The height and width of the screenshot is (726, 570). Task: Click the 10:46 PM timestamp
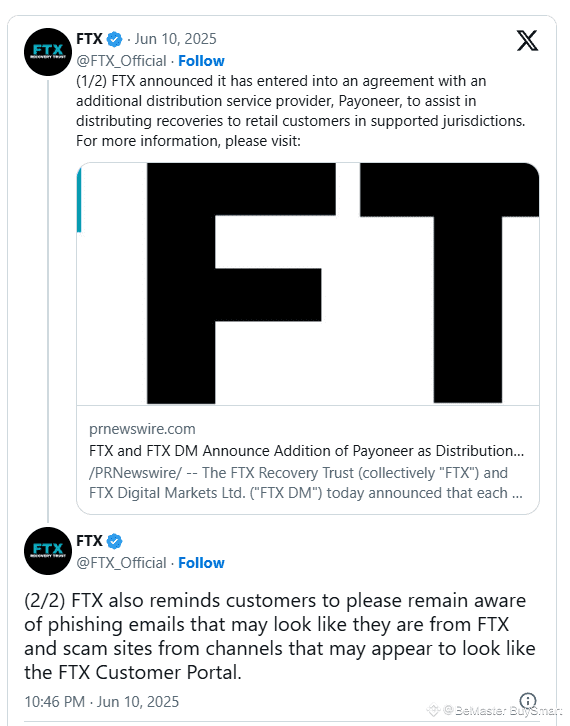click(x=54, y=701)
